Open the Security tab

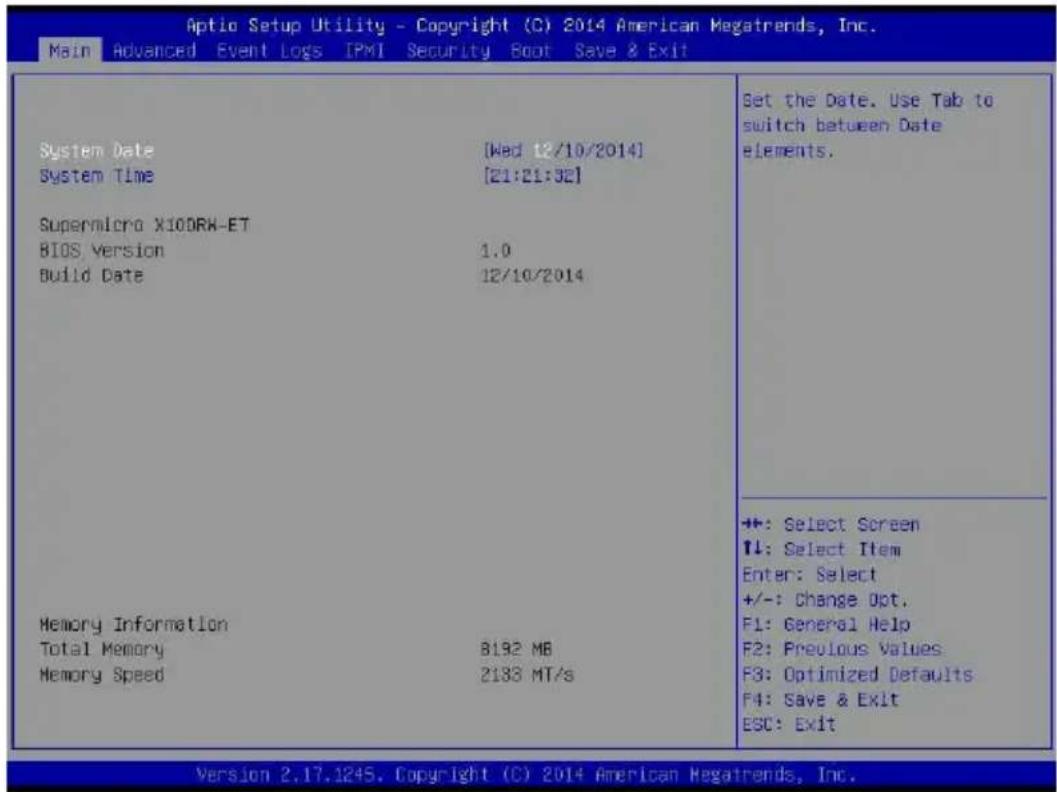pos(448,51)
